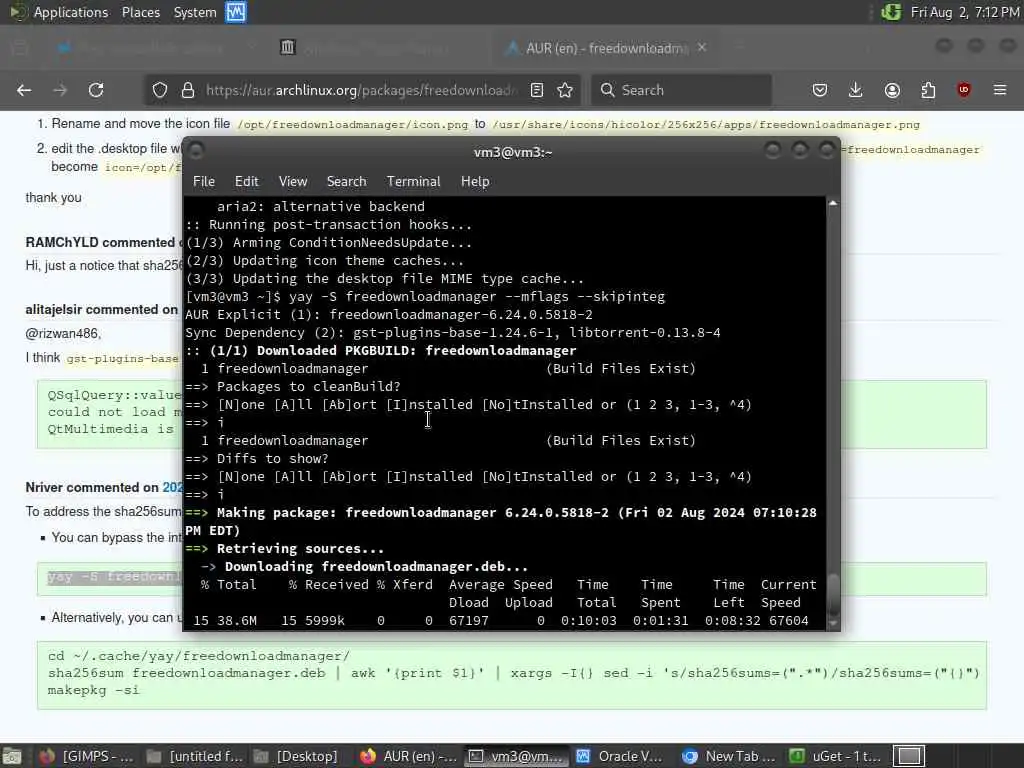Open the System panel menu
Viewport: 1024px width, 768px height.
coord(195,12)
